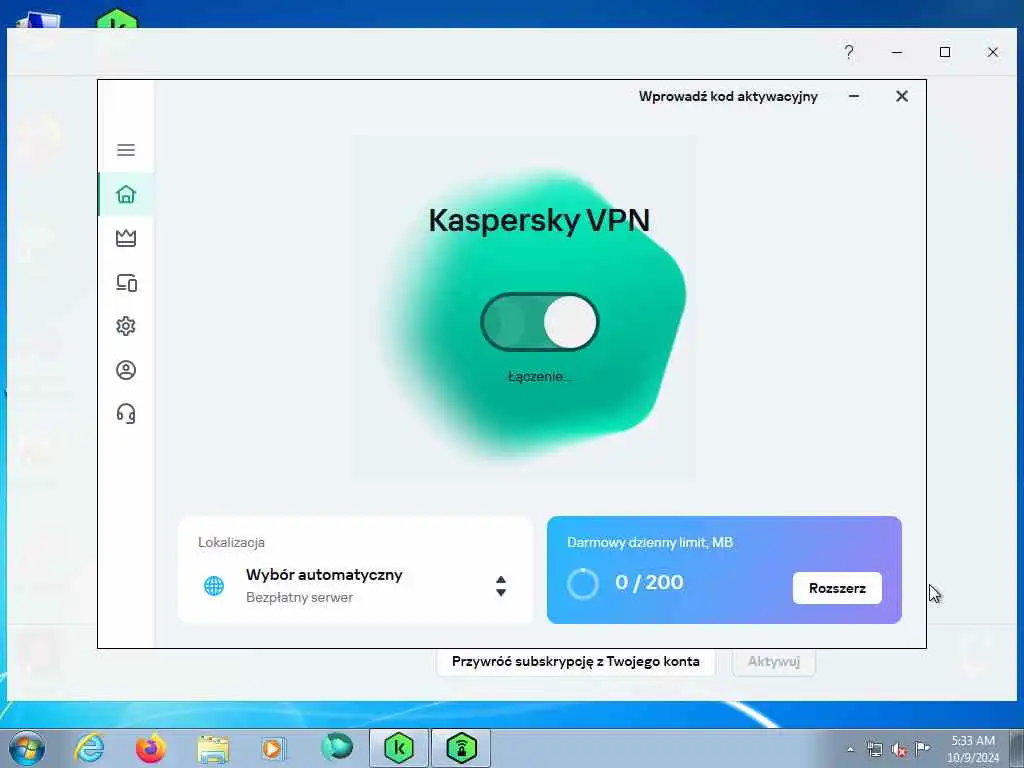Click the muted volume tray icon
Viewport: 1024px width, 768px height.
[899, 749]
